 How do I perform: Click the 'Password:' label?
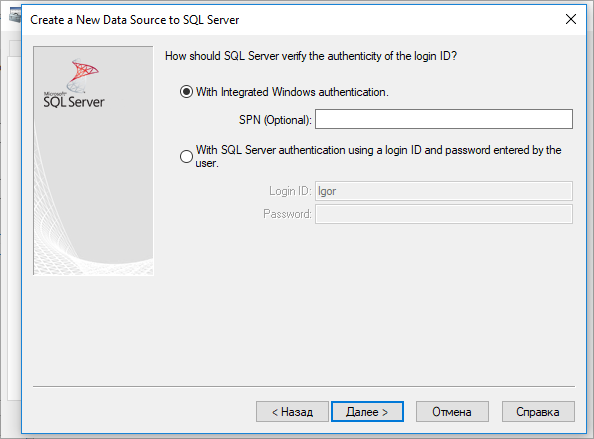[x=287, y=214]
